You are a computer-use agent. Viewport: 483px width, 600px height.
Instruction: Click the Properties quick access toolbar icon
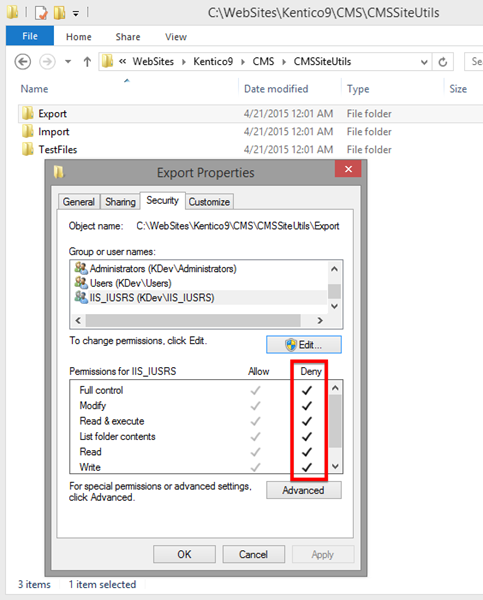tap(41, 13)
